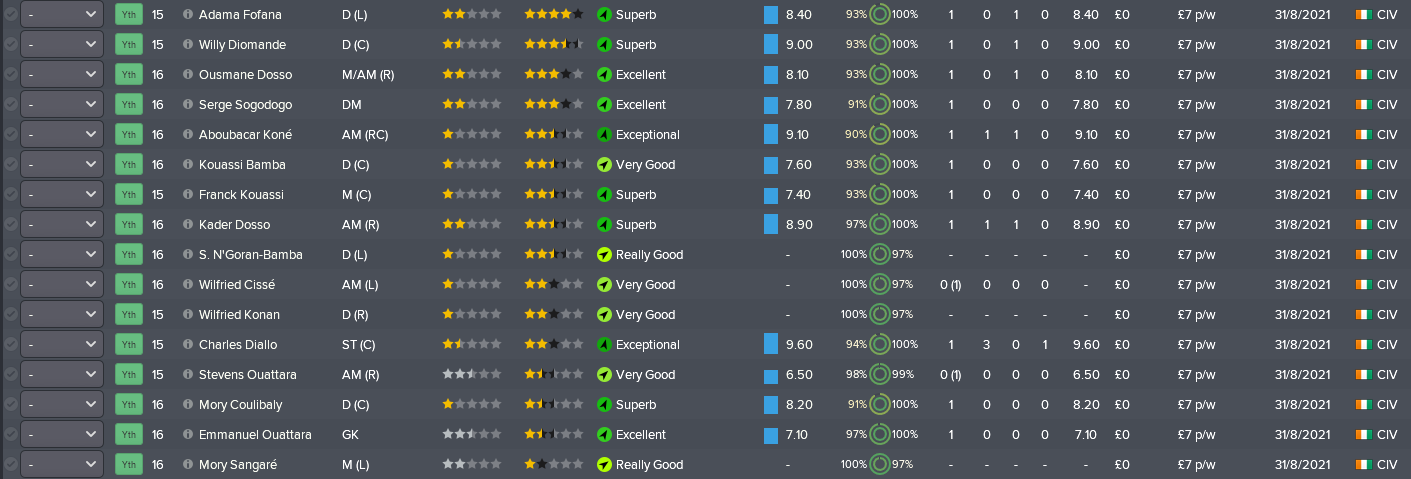
Task: Click the info icon beside Charles Diallo
Action: tap(188, 345)
